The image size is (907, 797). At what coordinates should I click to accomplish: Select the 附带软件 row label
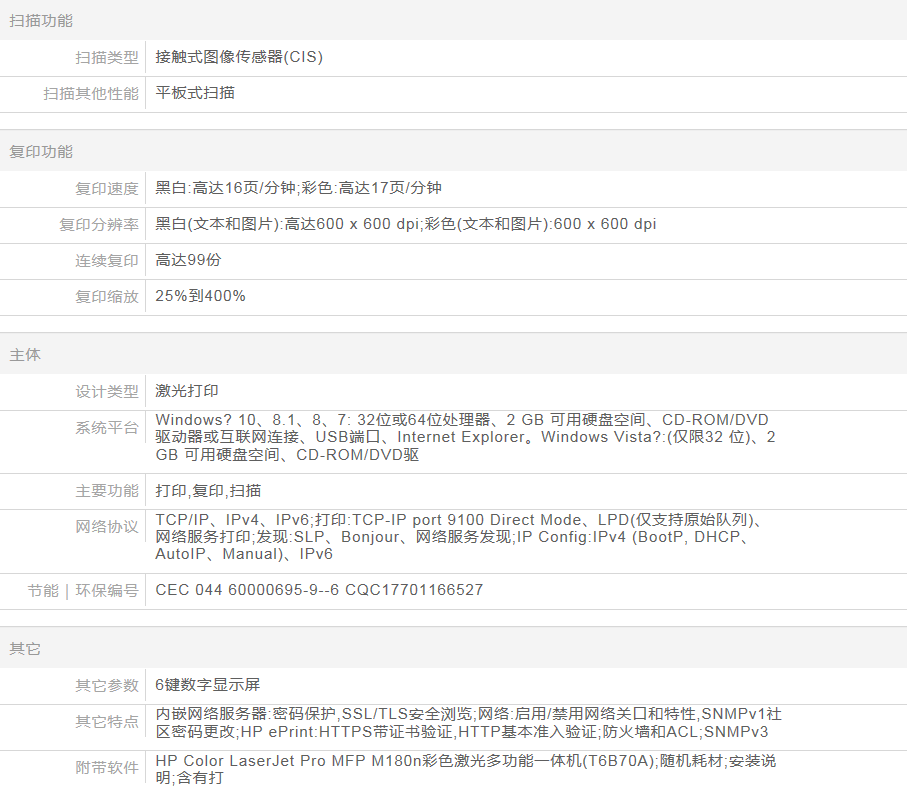(x=107, y=768)
